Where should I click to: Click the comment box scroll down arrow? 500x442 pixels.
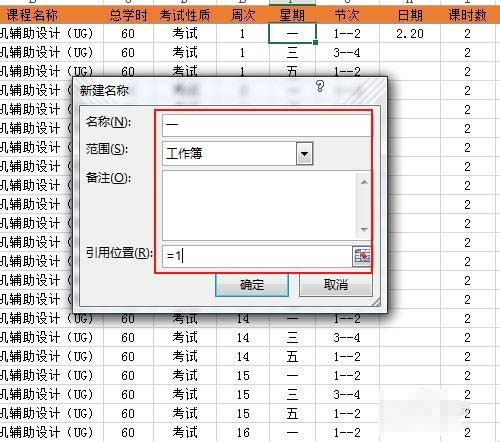click(x=364, y=229)
